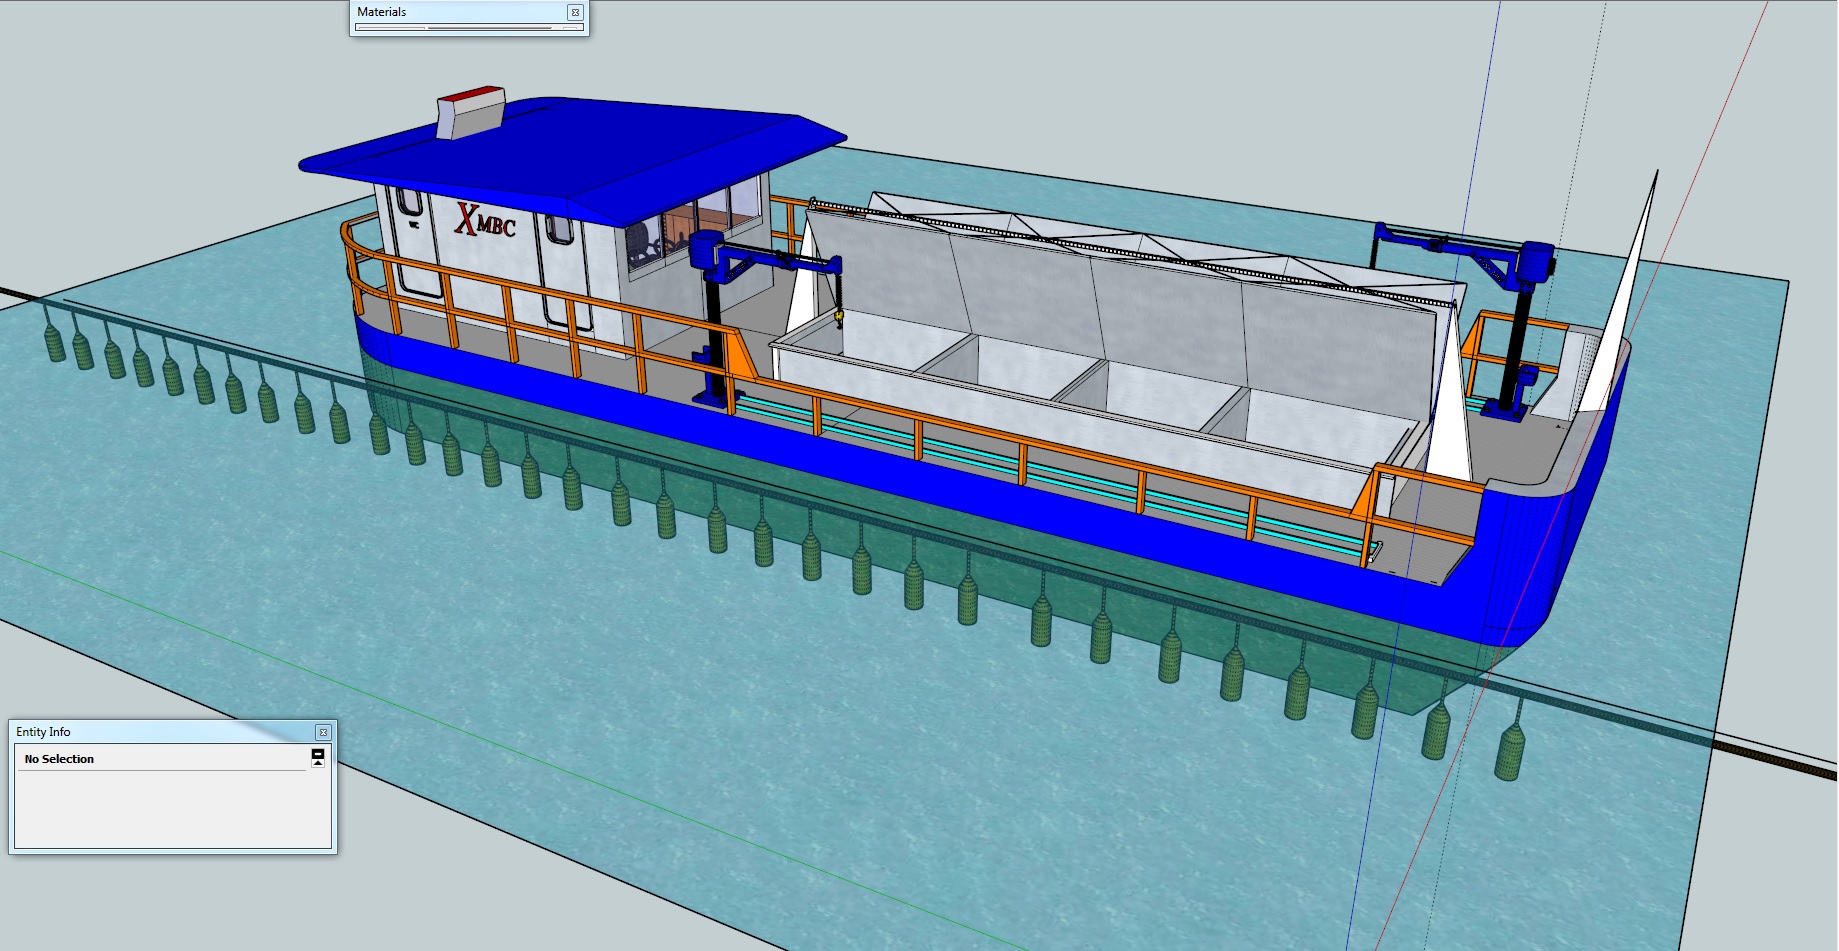
Task: Click the Entity Info title bar
Action: click(150, 732)
